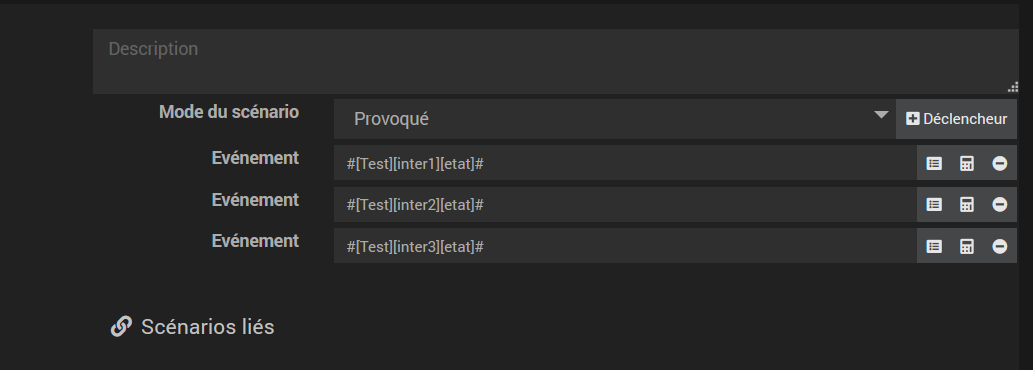Focus the #[Test][inter1][etat]# event field
Image resolution: width=1033 pixels, height=370 pixels.
click(x=625, y=163)
